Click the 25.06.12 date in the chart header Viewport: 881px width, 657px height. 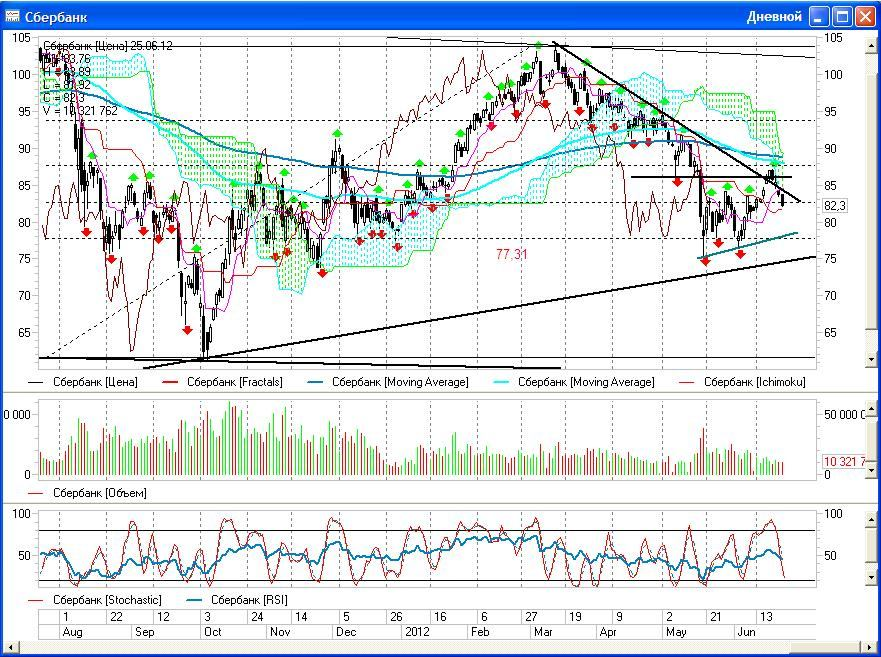tap(152, 46)
